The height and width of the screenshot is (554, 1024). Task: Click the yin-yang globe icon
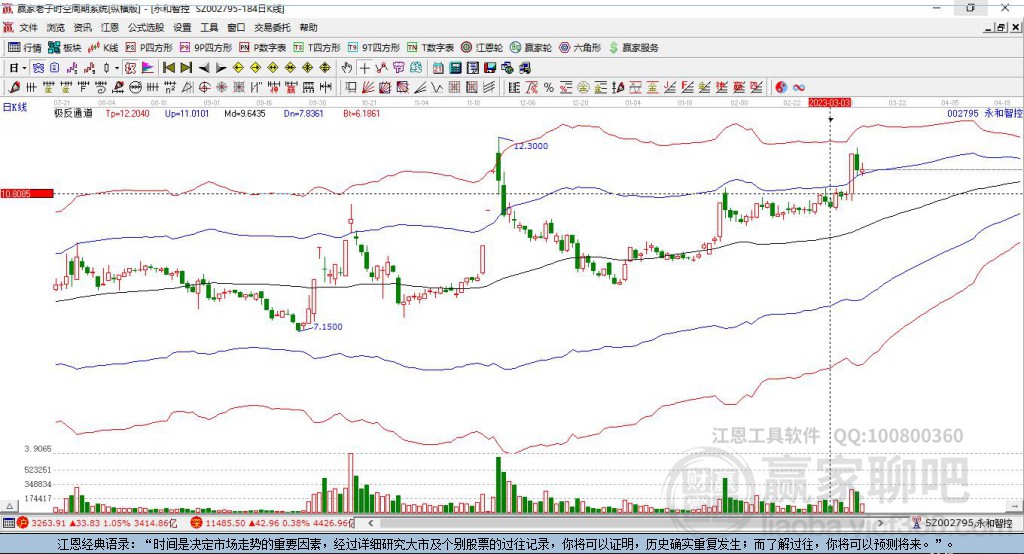[x=781, y=87]
